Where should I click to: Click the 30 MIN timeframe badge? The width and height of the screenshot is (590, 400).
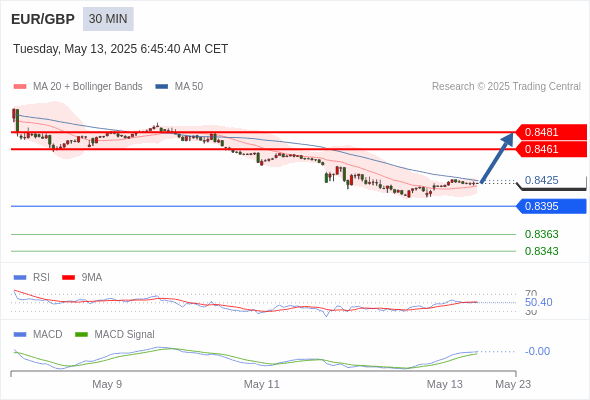pos(108,19)
